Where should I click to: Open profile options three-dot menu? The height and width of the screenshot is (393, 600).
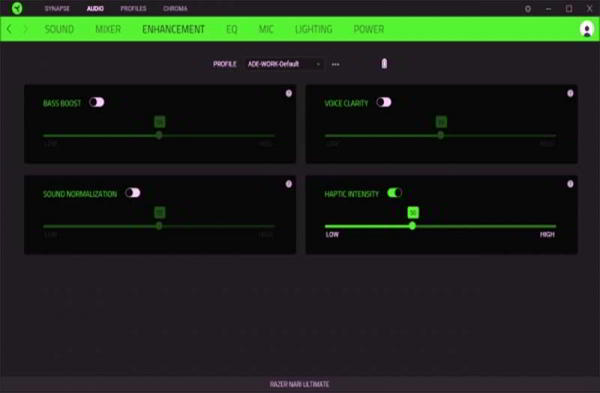click(336, 64)
